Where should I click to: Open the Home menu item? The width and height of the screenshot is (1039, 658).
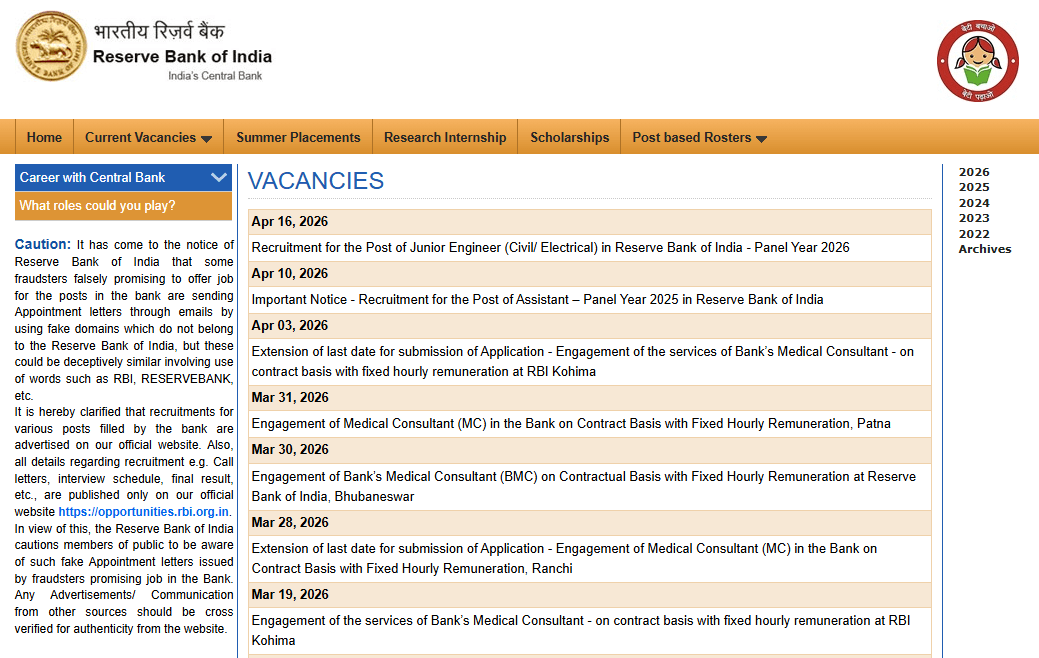tap(44, 136)
